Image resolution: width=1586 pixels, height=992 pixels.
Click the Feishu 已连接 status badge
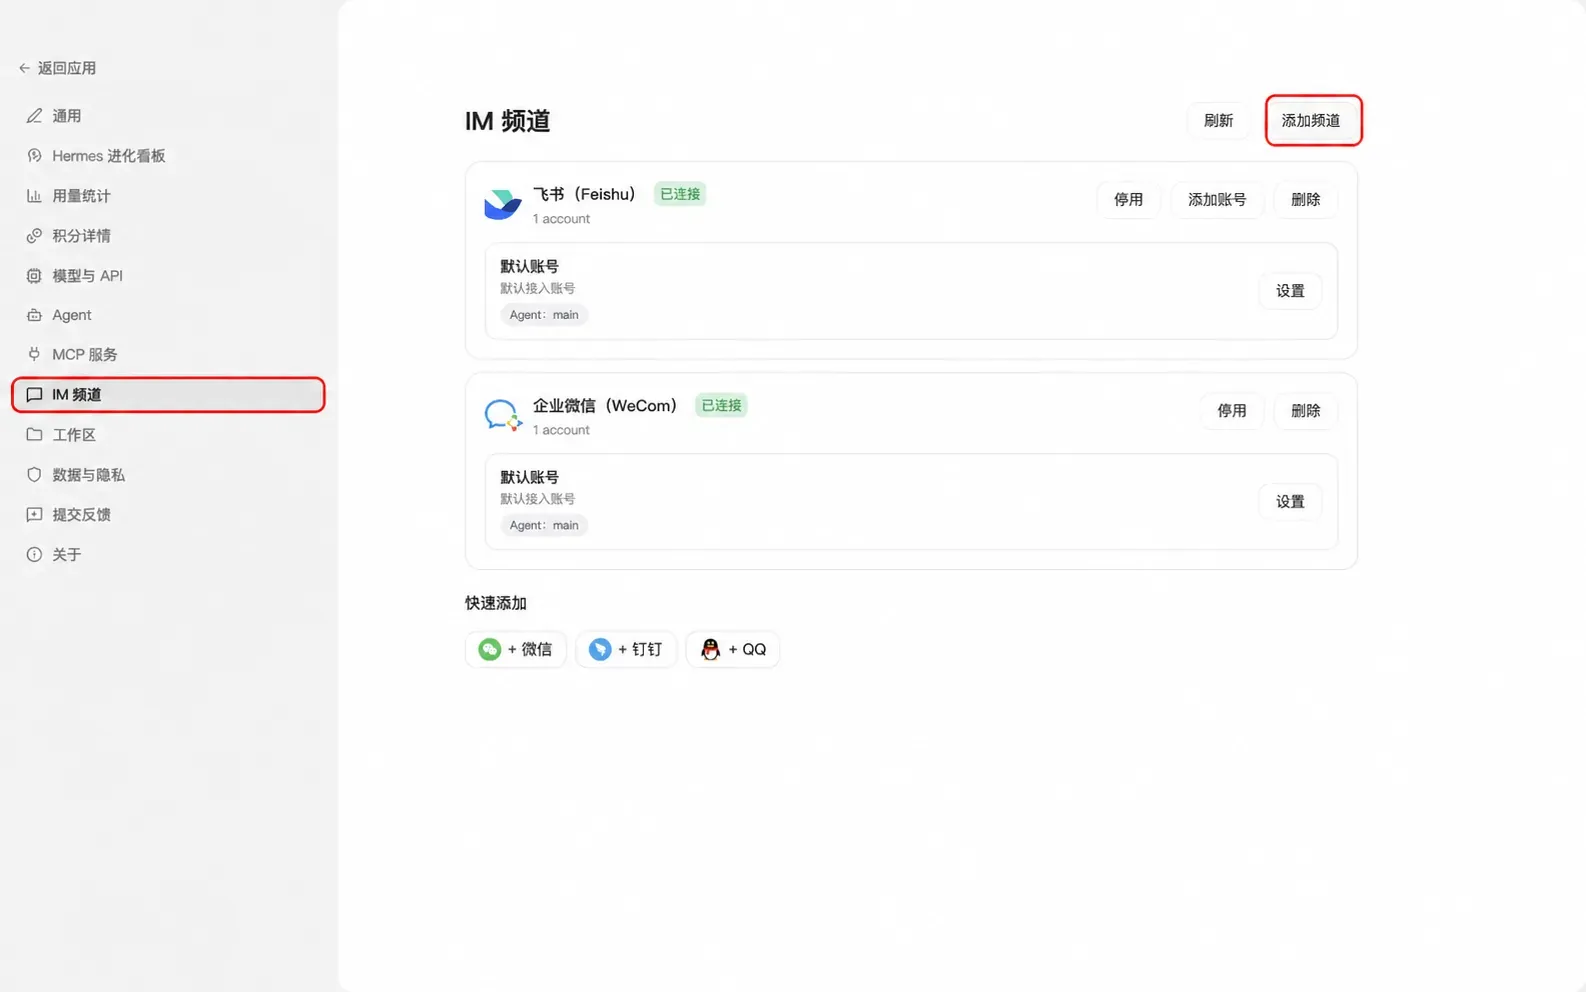click(x=680, y=194)
